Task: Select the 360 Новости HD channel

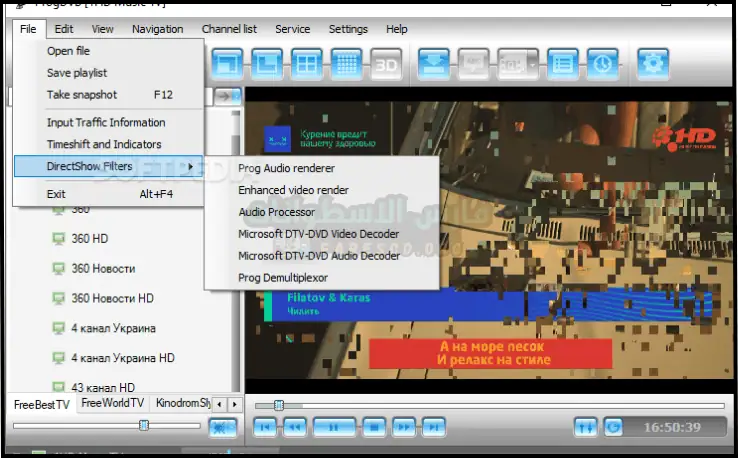Action: [x=112, y=298]
